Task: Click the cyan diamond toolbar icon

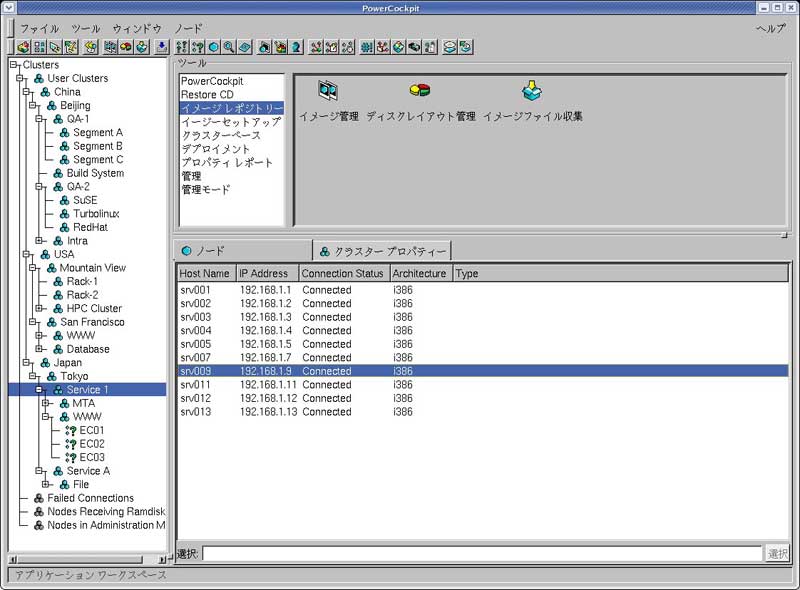Action: tap(245, 47)
